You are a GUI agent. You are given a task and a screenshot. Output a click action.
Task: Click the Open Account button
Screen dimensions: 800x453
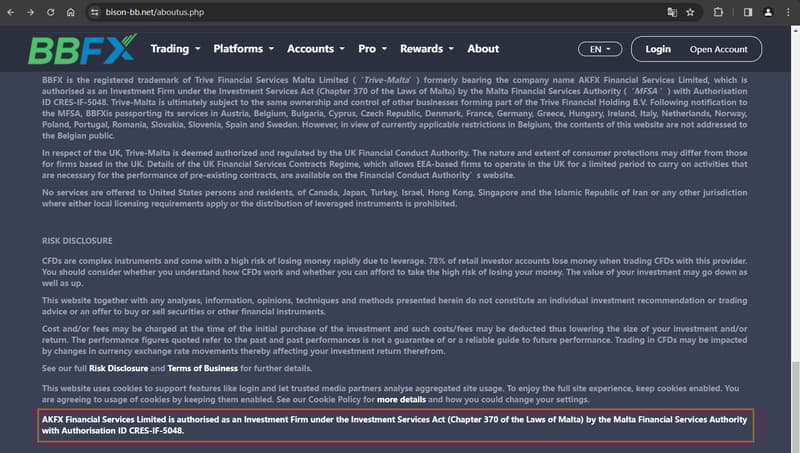point(718,49)
